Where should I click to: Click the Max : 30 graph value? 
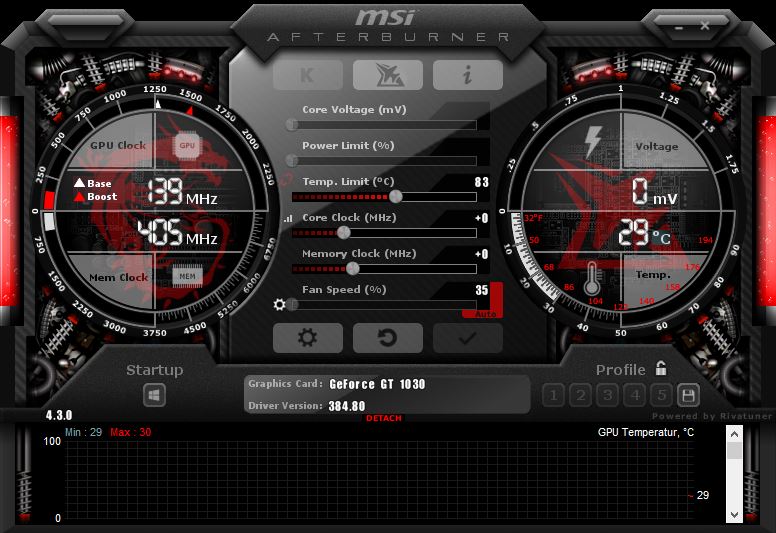coord(131,432)
